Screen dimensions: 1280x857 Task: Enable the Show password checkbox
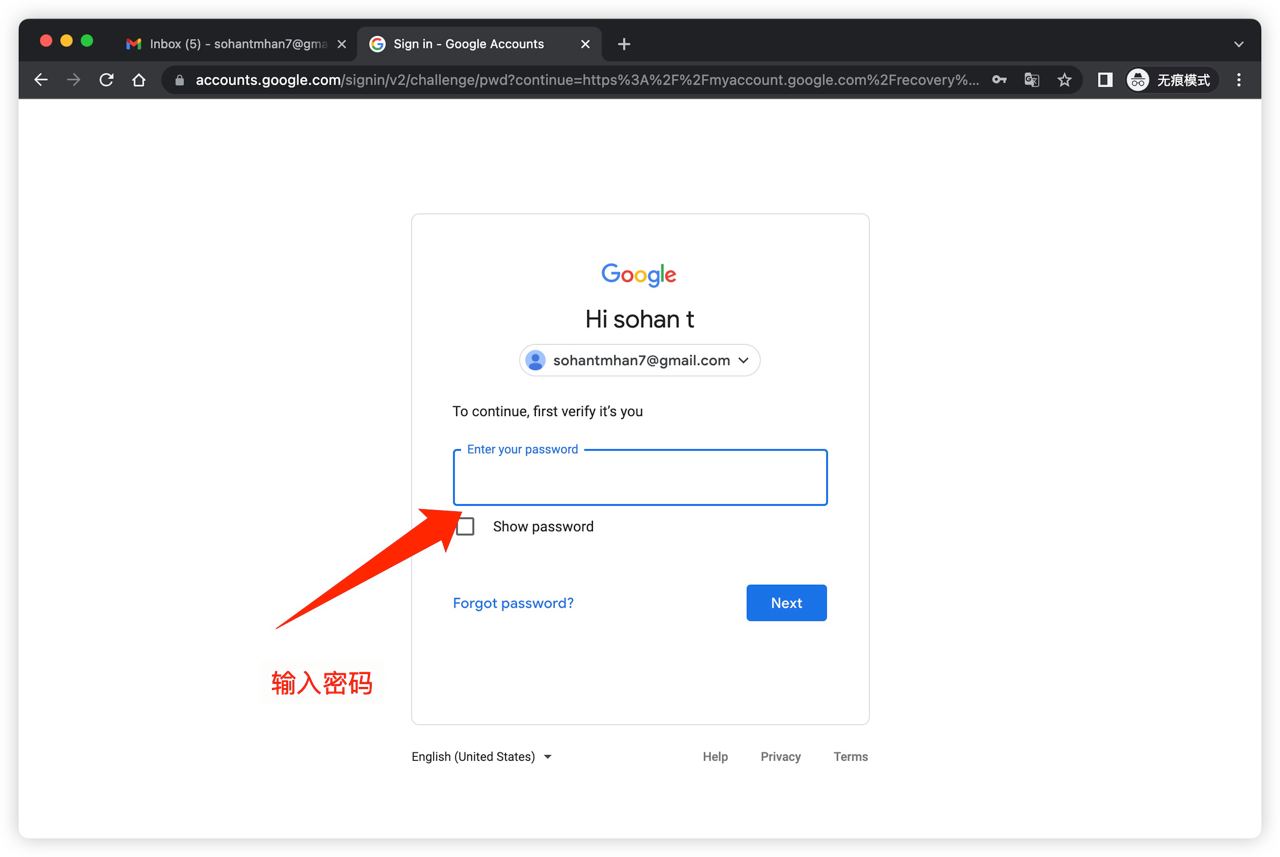click(465, 526)
